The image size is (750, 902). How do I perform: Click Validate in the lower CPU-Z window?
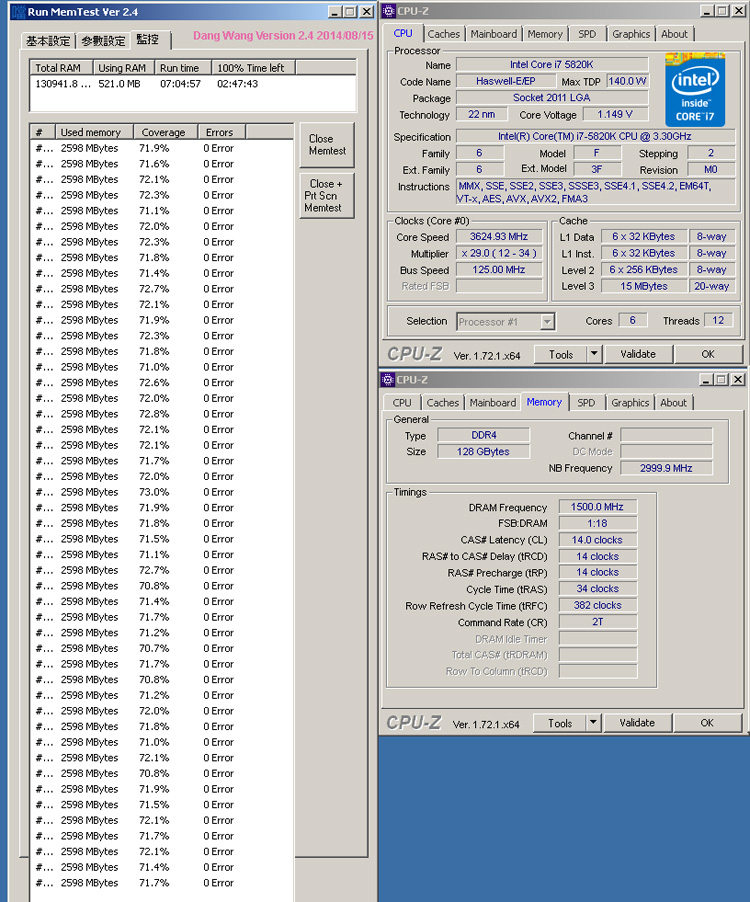click(637, 723)
